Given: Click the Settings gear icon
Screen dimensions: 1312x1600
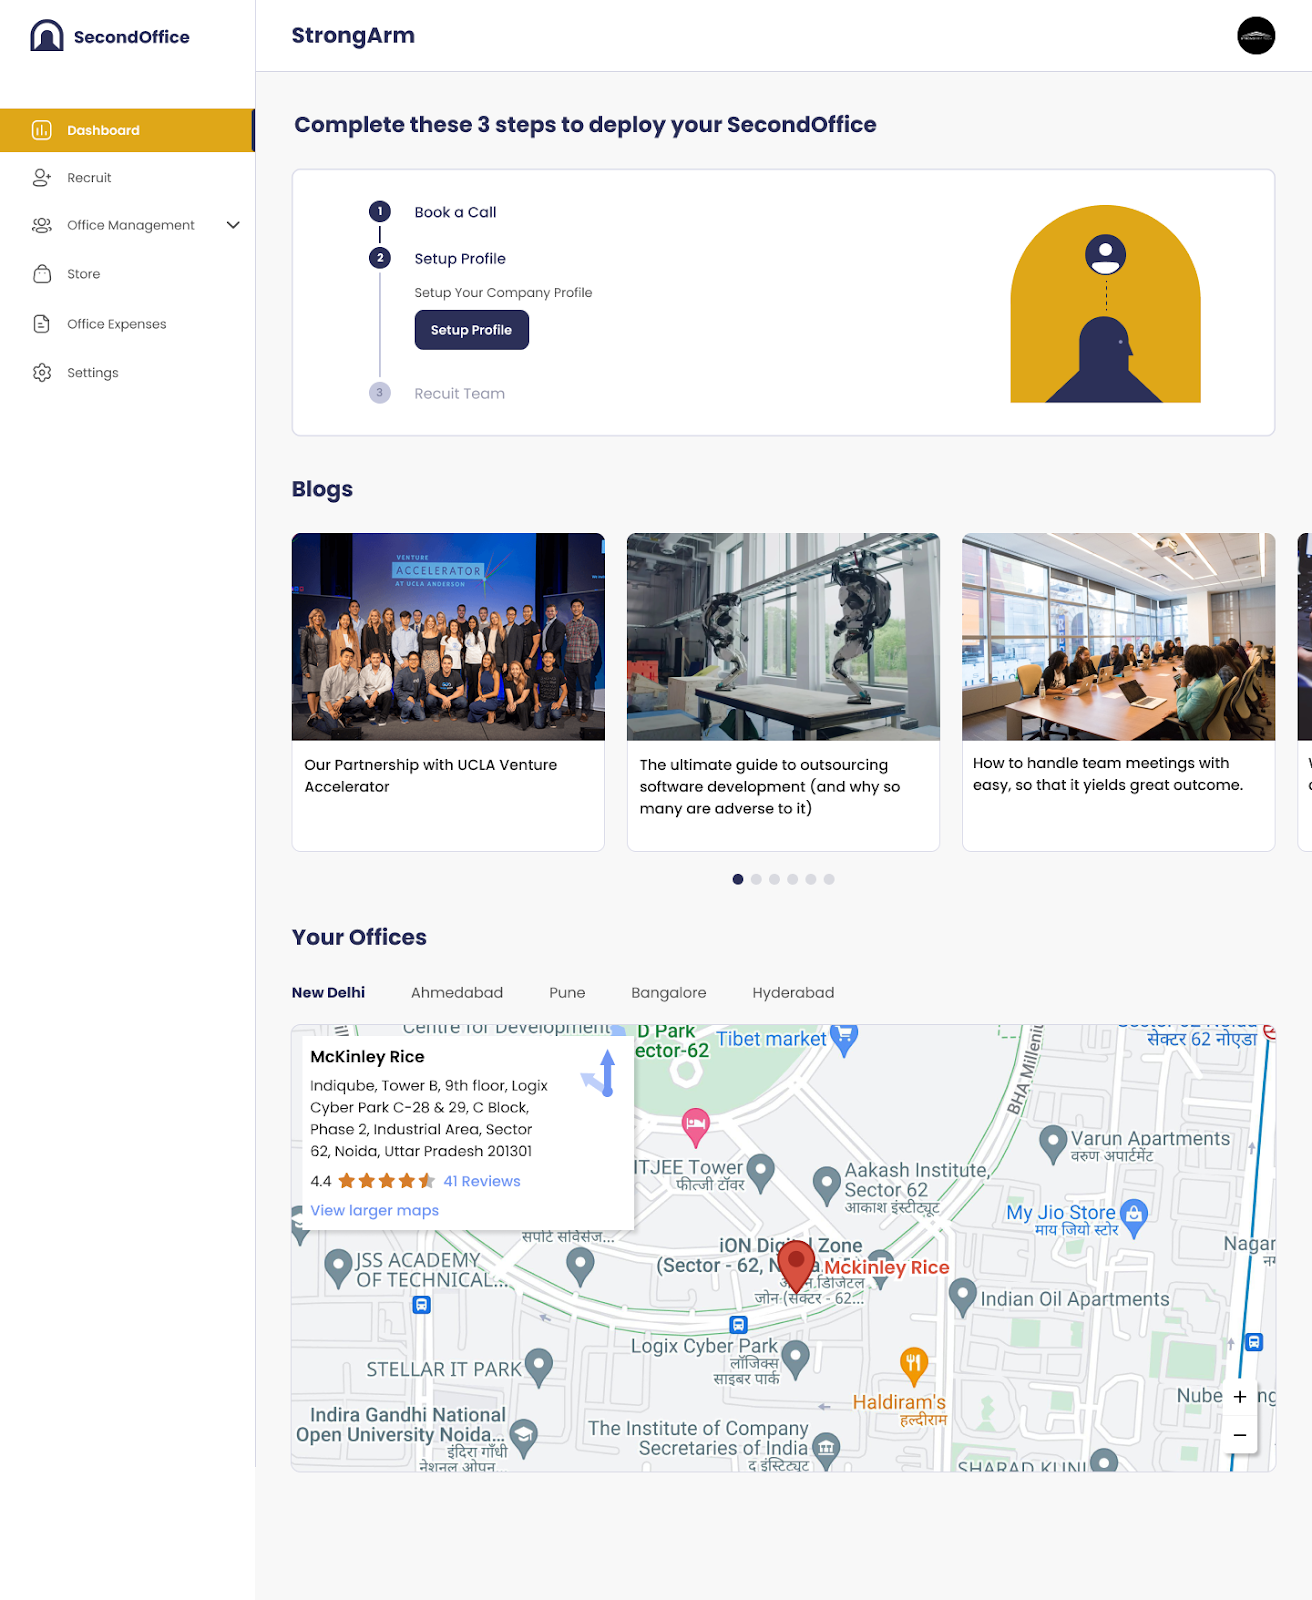Looking at the screenshot, I should [x=42, y=373].
